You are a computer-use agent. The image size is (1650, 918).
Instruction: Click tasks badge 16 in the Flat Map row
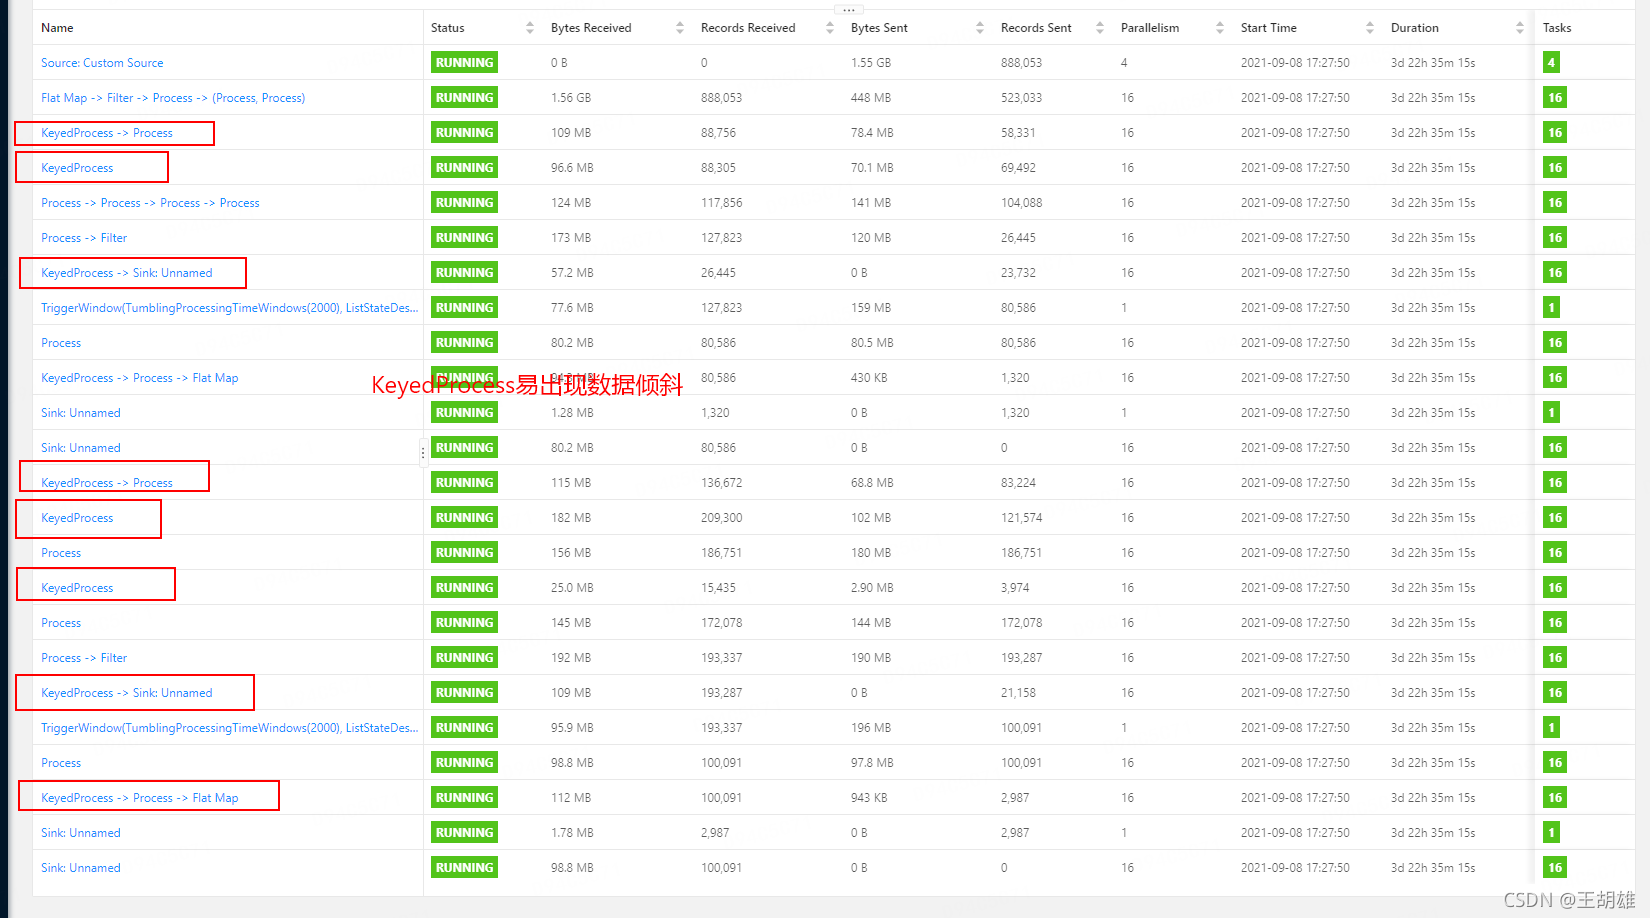point(1555,98)
